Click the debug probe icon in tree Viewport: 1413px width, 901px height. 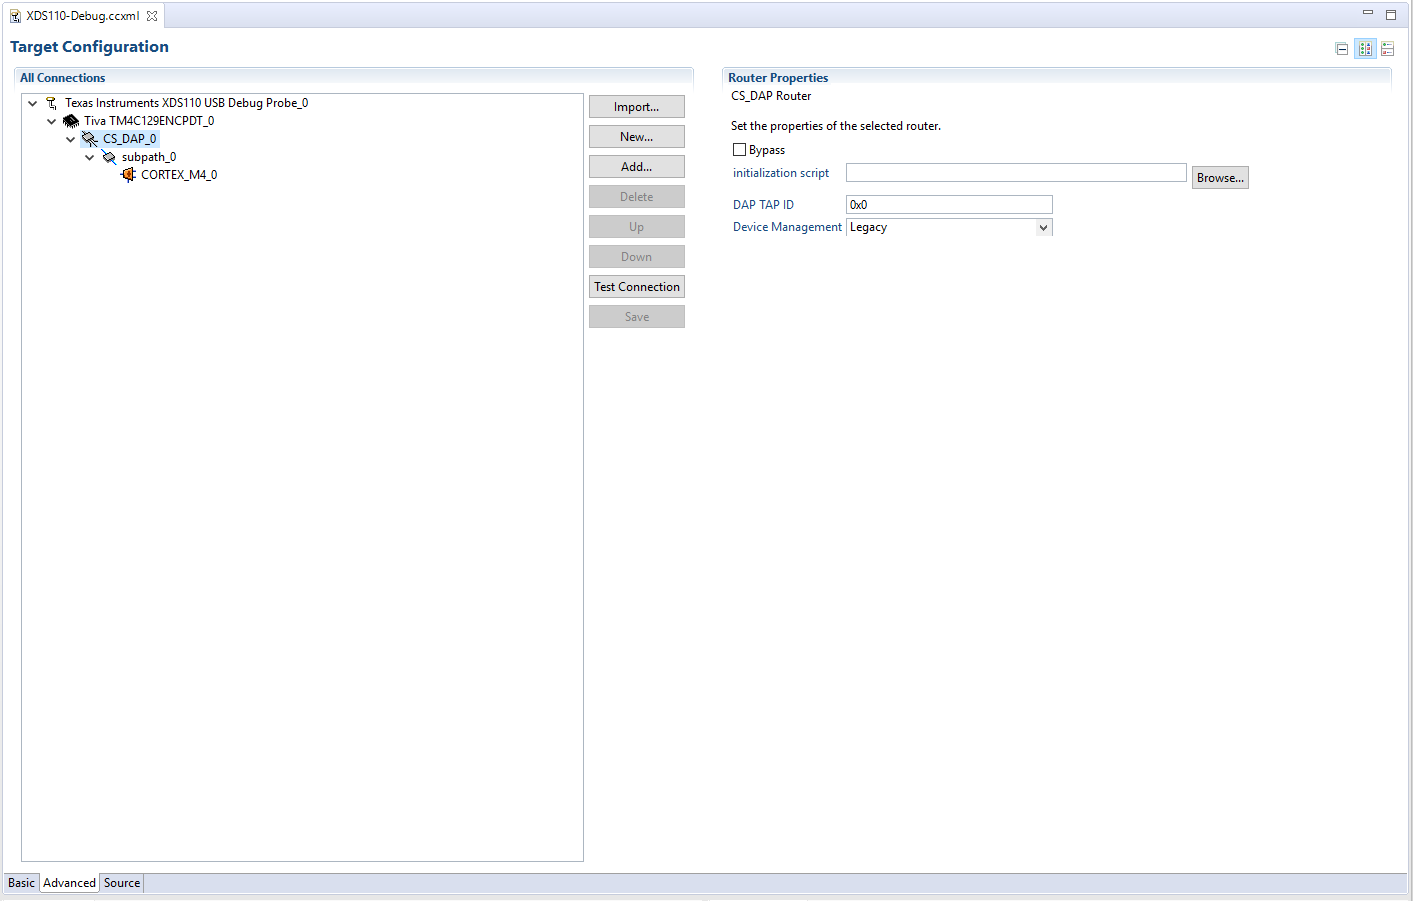[x=51, y=103]
